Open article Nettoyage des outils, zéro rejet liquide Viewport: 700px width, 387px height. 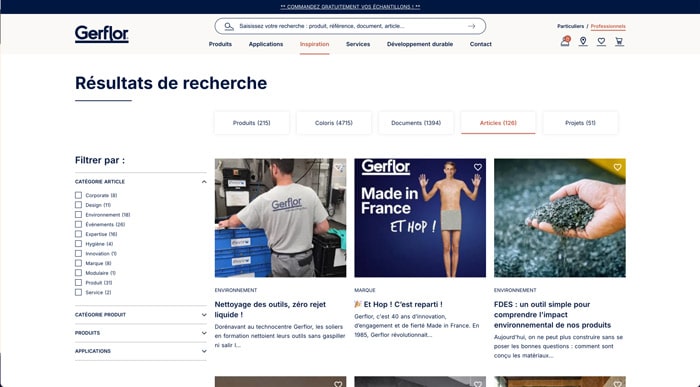pyautogui.click(x=270, y=309)
